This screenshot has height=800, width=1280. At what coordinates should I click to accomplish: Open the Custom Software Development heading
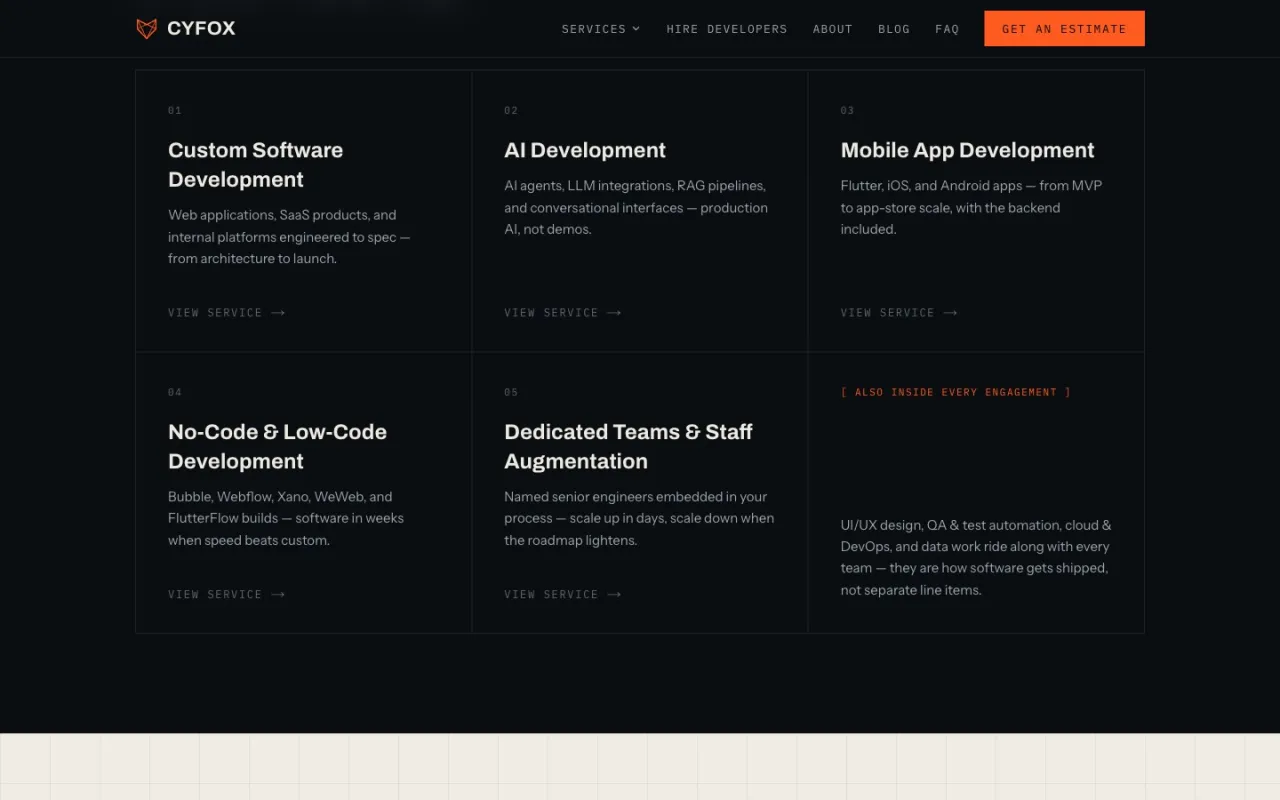(x=256, y=165)
